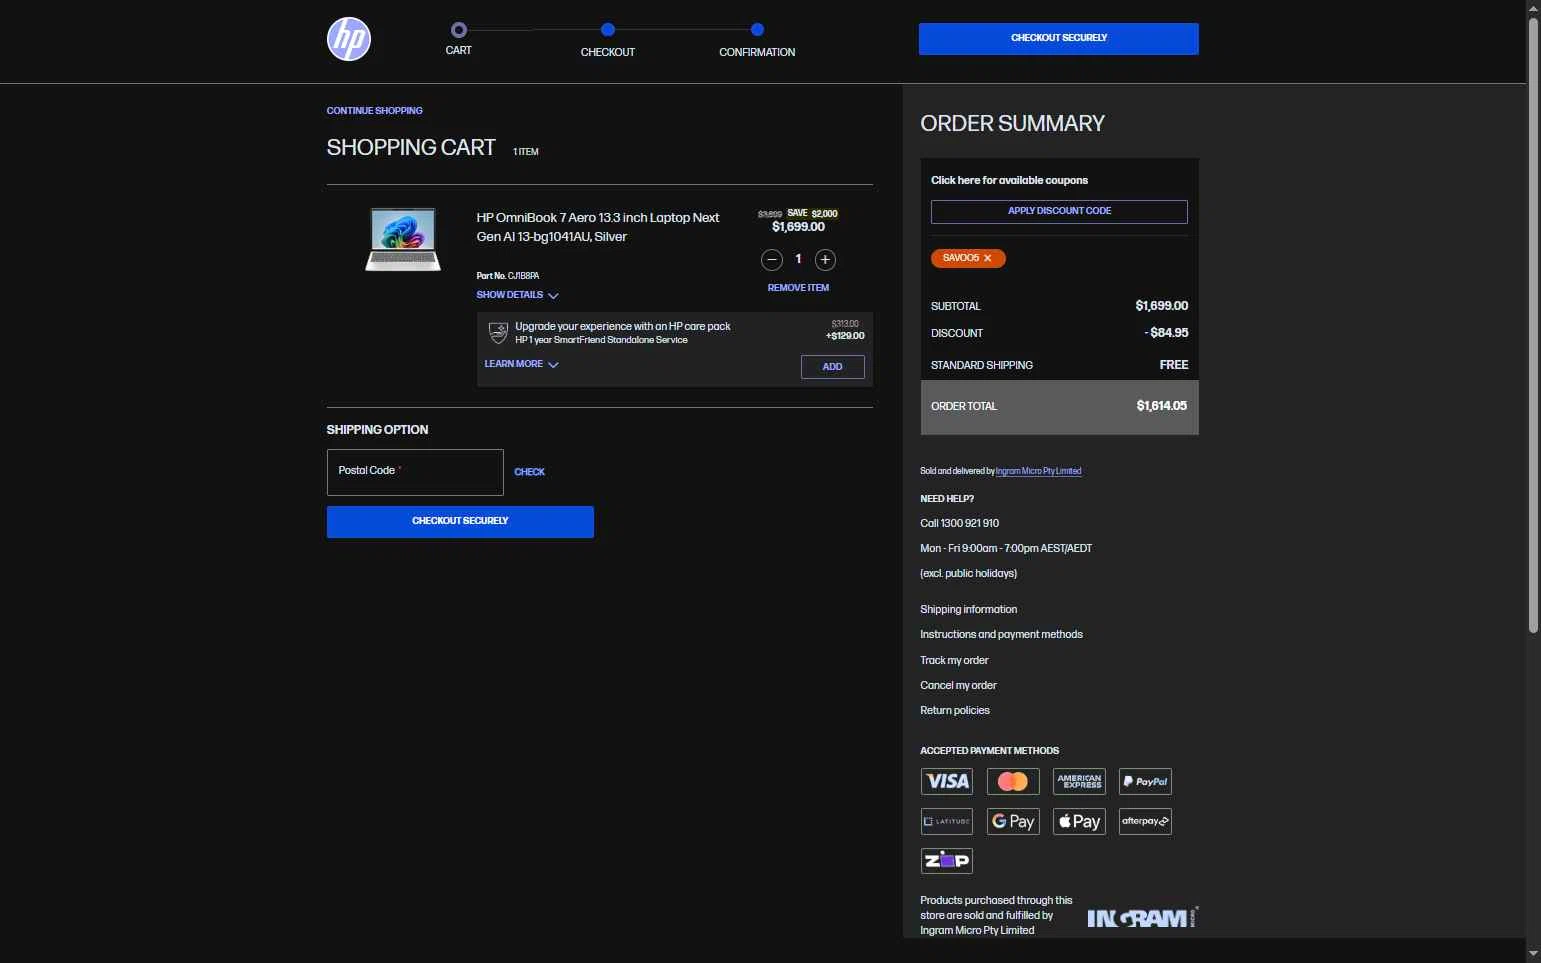Click the care pack +$129.00 price
This screenshot has height=963, width=1541.
845,336
